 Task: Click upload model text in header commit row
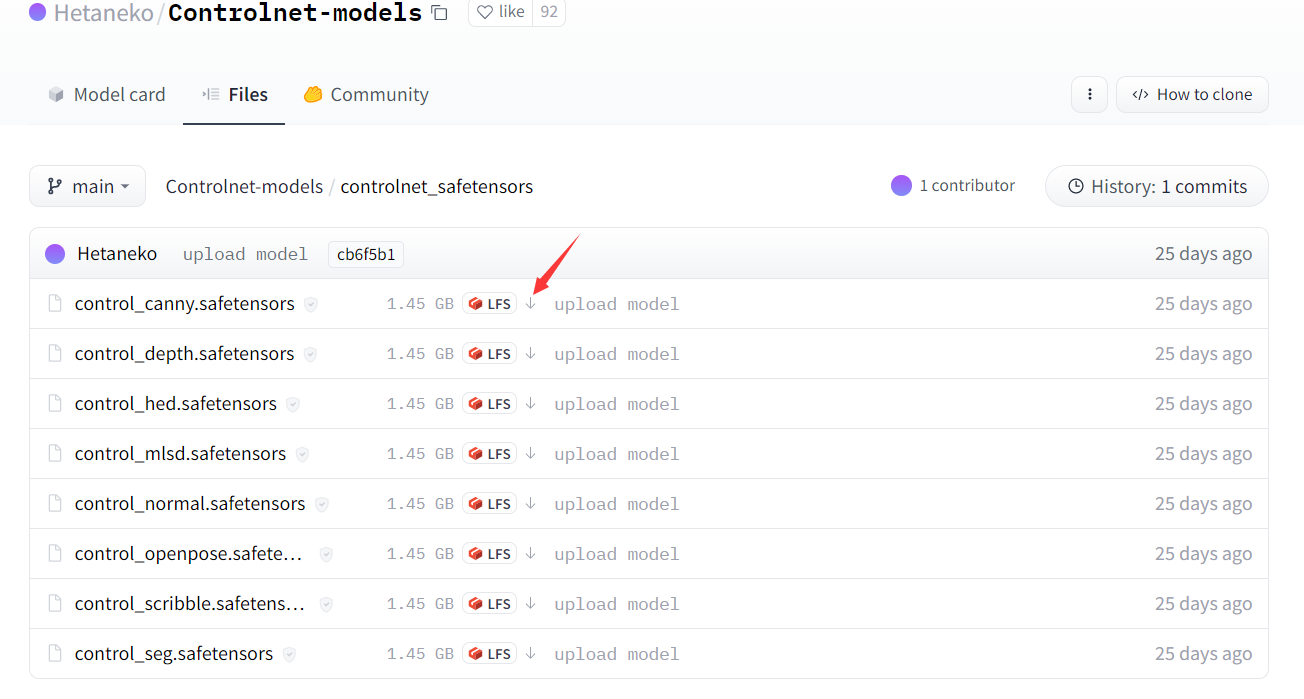245,254
